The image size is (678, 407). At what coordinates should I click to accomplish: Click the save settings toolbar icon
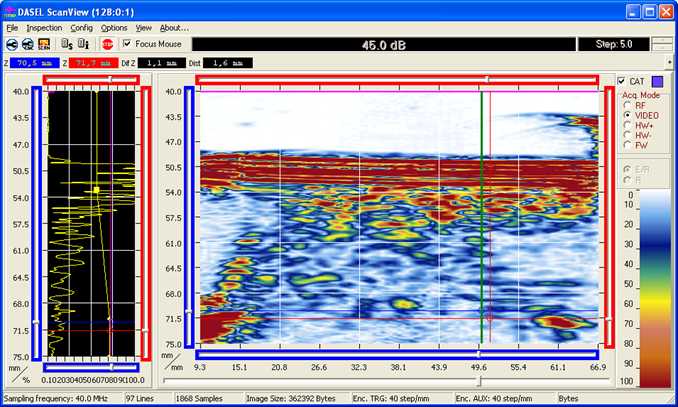point(66,44)
